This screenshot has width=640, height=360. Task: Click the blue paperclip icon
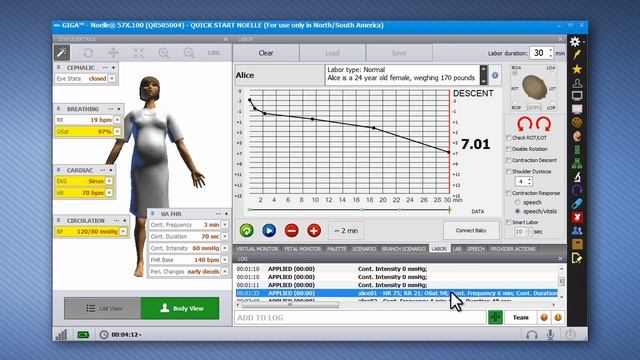tap(577, 204)
